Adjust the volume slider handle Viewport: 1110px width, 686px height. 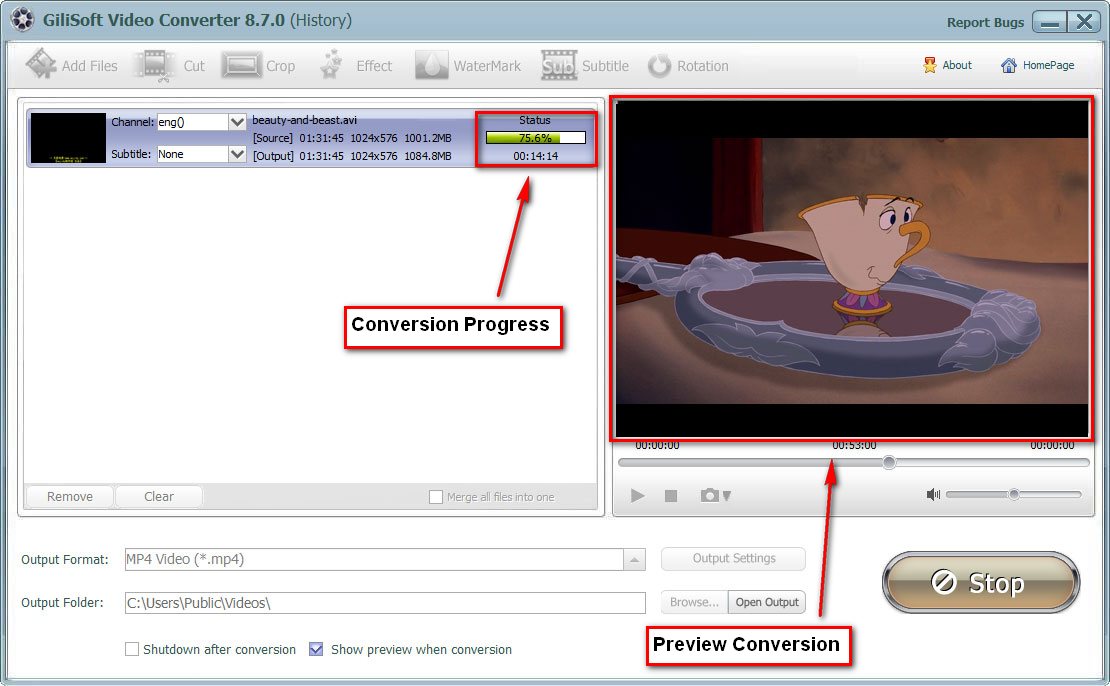pyautogui.click(x=1014, y=494)
